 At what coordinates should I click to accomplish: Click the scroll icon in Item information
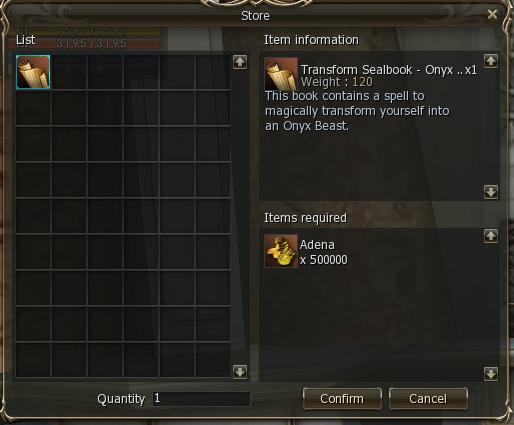(x=281, y=74)
